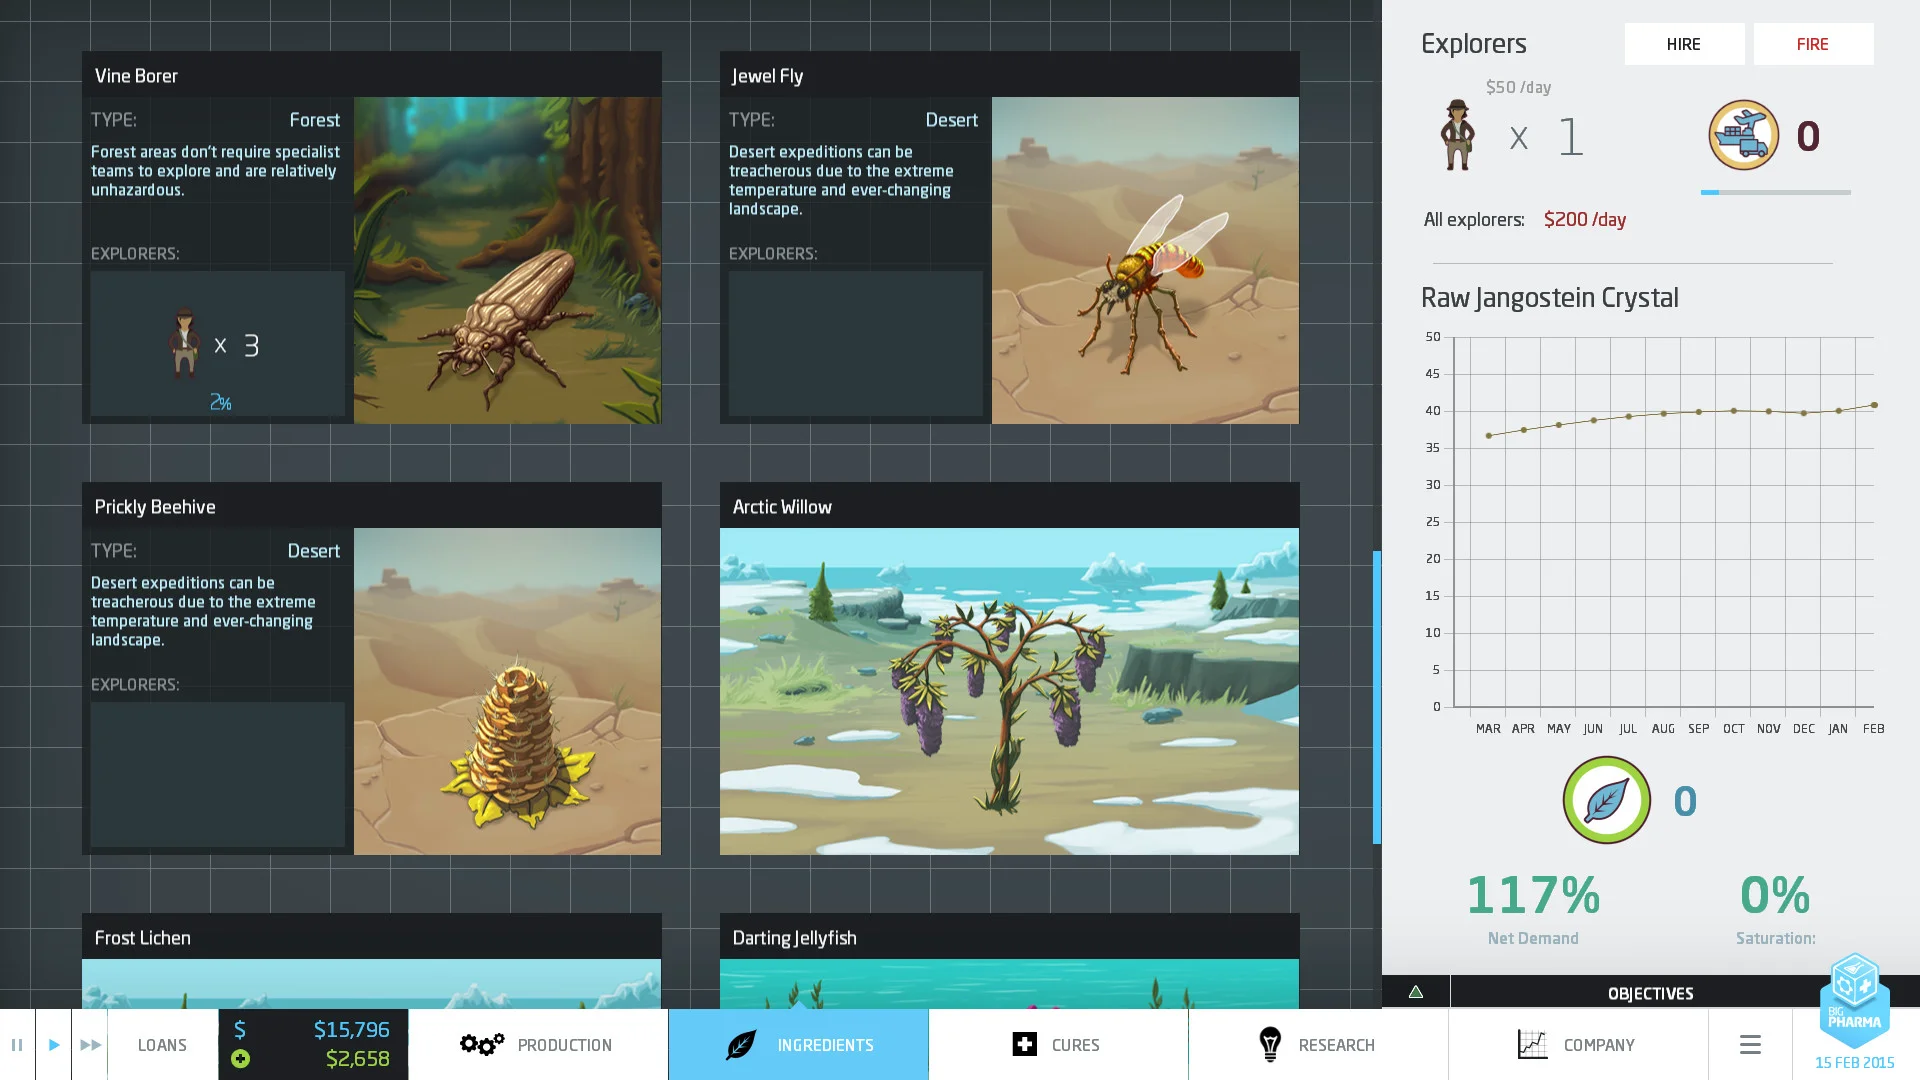This screenshot has width=1920, height=1080.
Task: Open Company via the chart icon
Action: (x=1532, y=1044)
